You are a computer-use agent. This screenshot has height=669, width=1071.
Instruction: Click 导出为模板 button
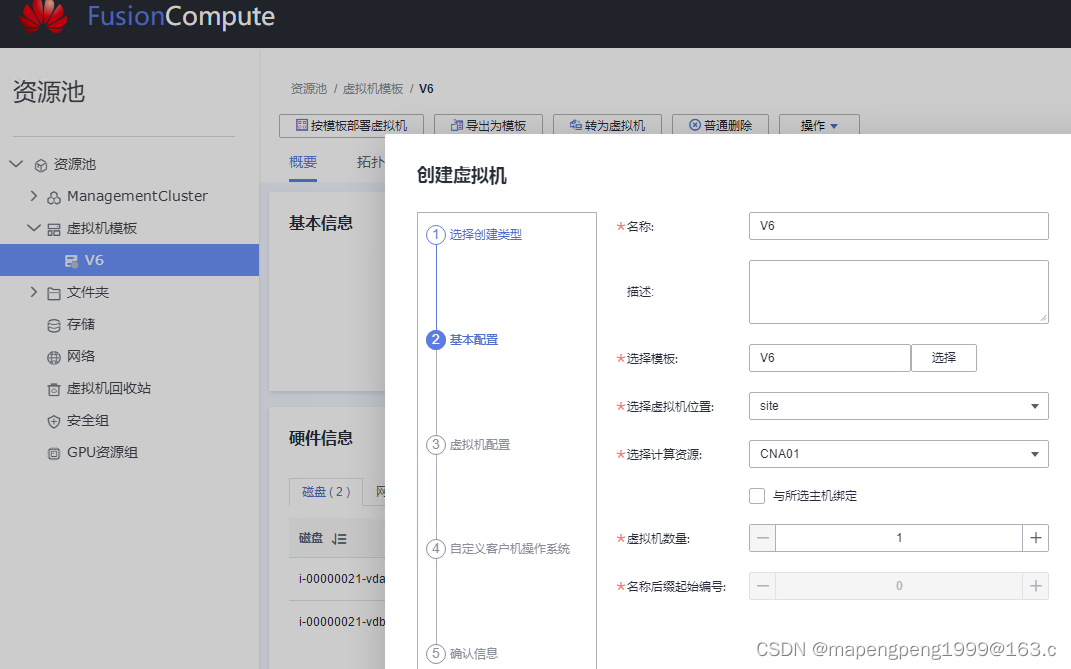[x=488, y=125]
